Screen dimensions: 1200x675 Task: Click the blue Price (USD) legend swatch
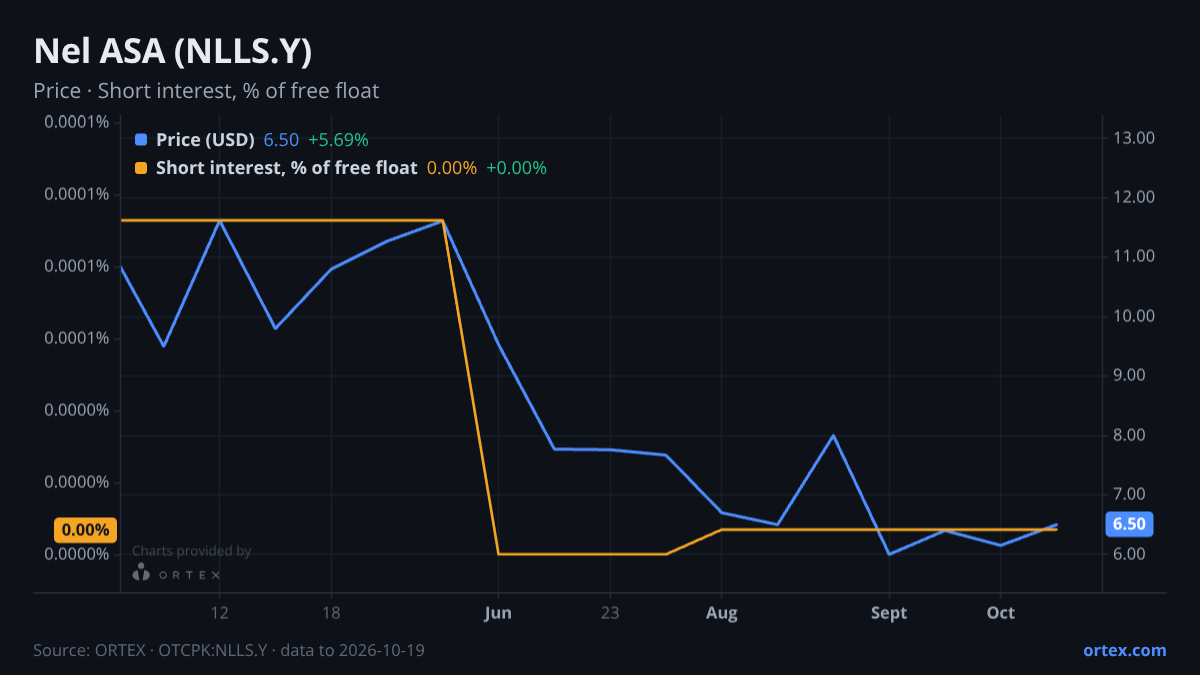(x=140, y=140)
